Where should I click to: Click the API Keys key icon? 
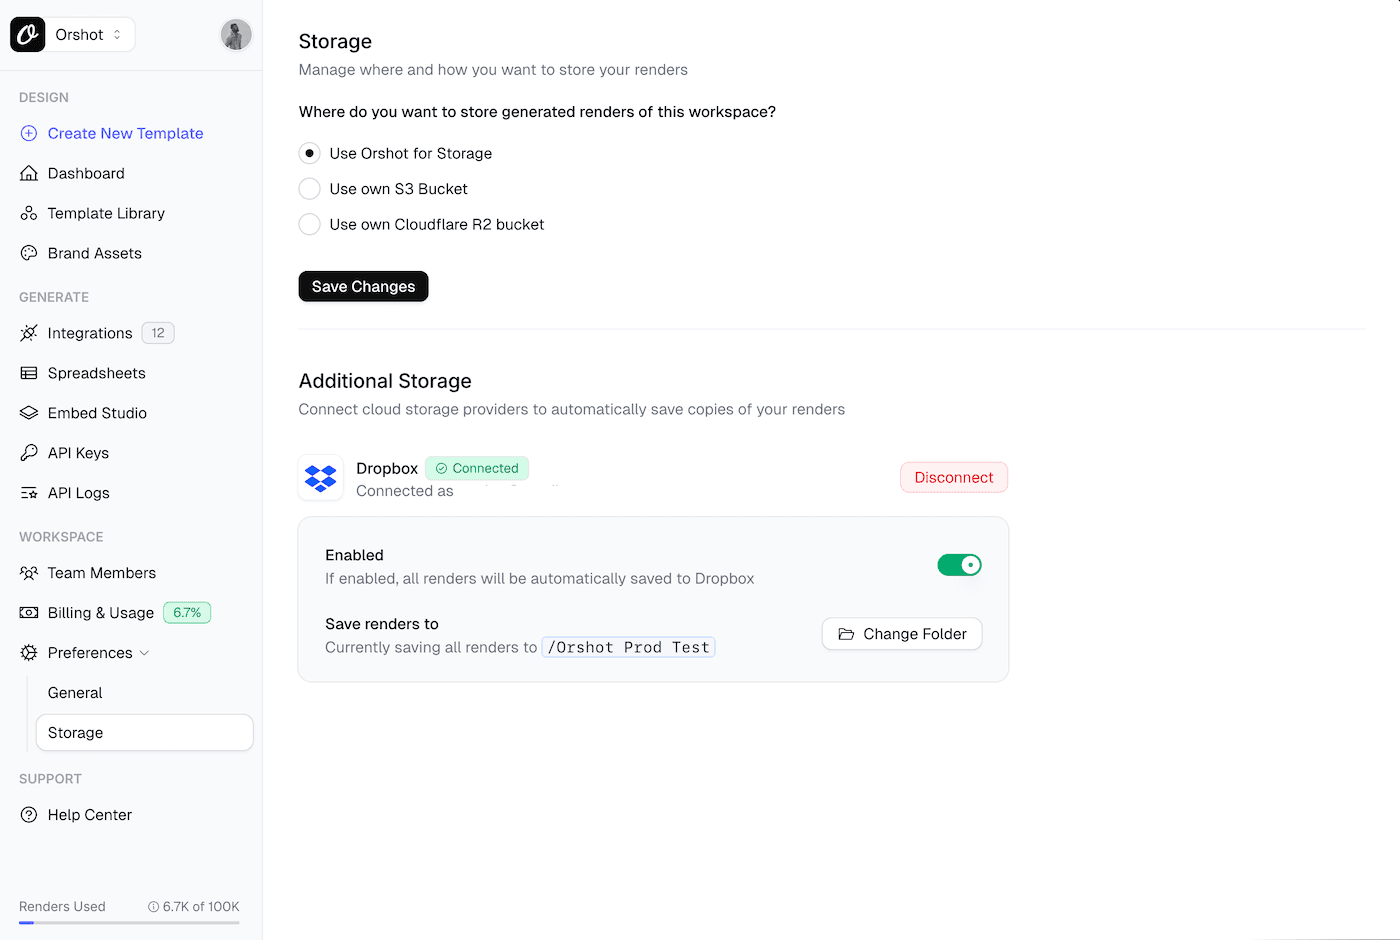[x=29, y=453]
